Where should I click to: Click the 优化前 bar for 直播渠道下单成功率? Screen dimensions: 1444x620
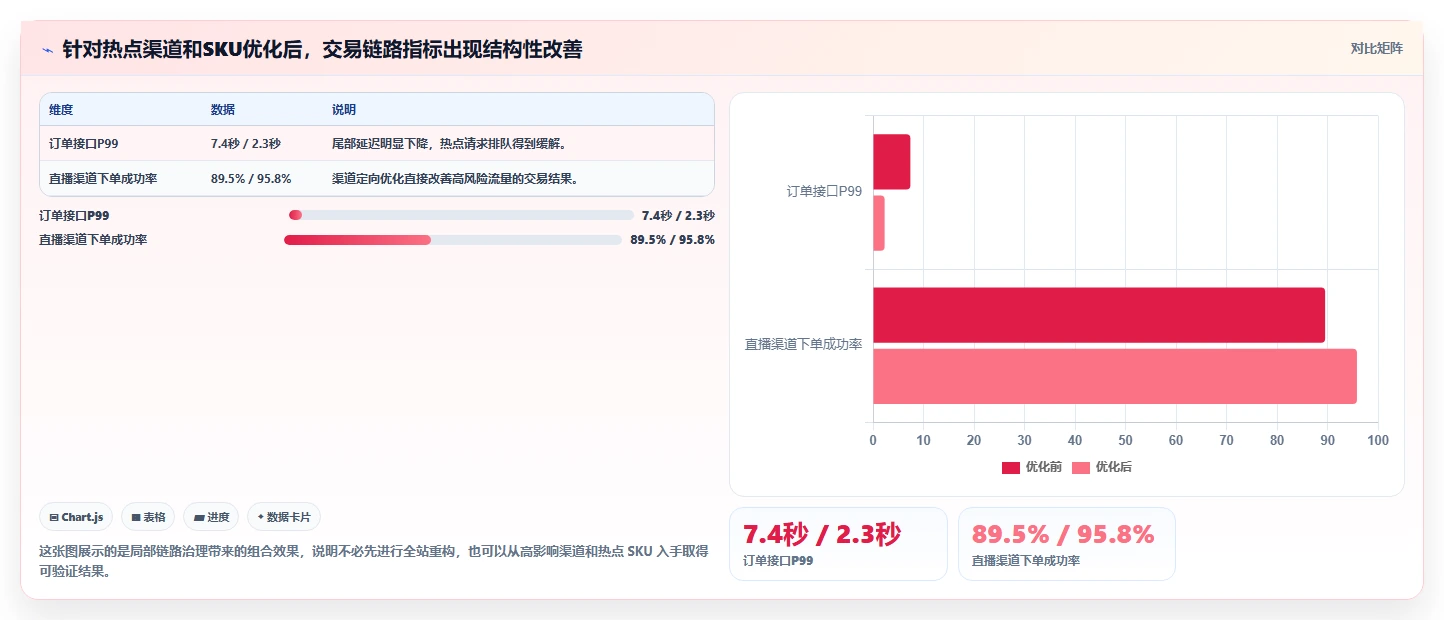1099,315
